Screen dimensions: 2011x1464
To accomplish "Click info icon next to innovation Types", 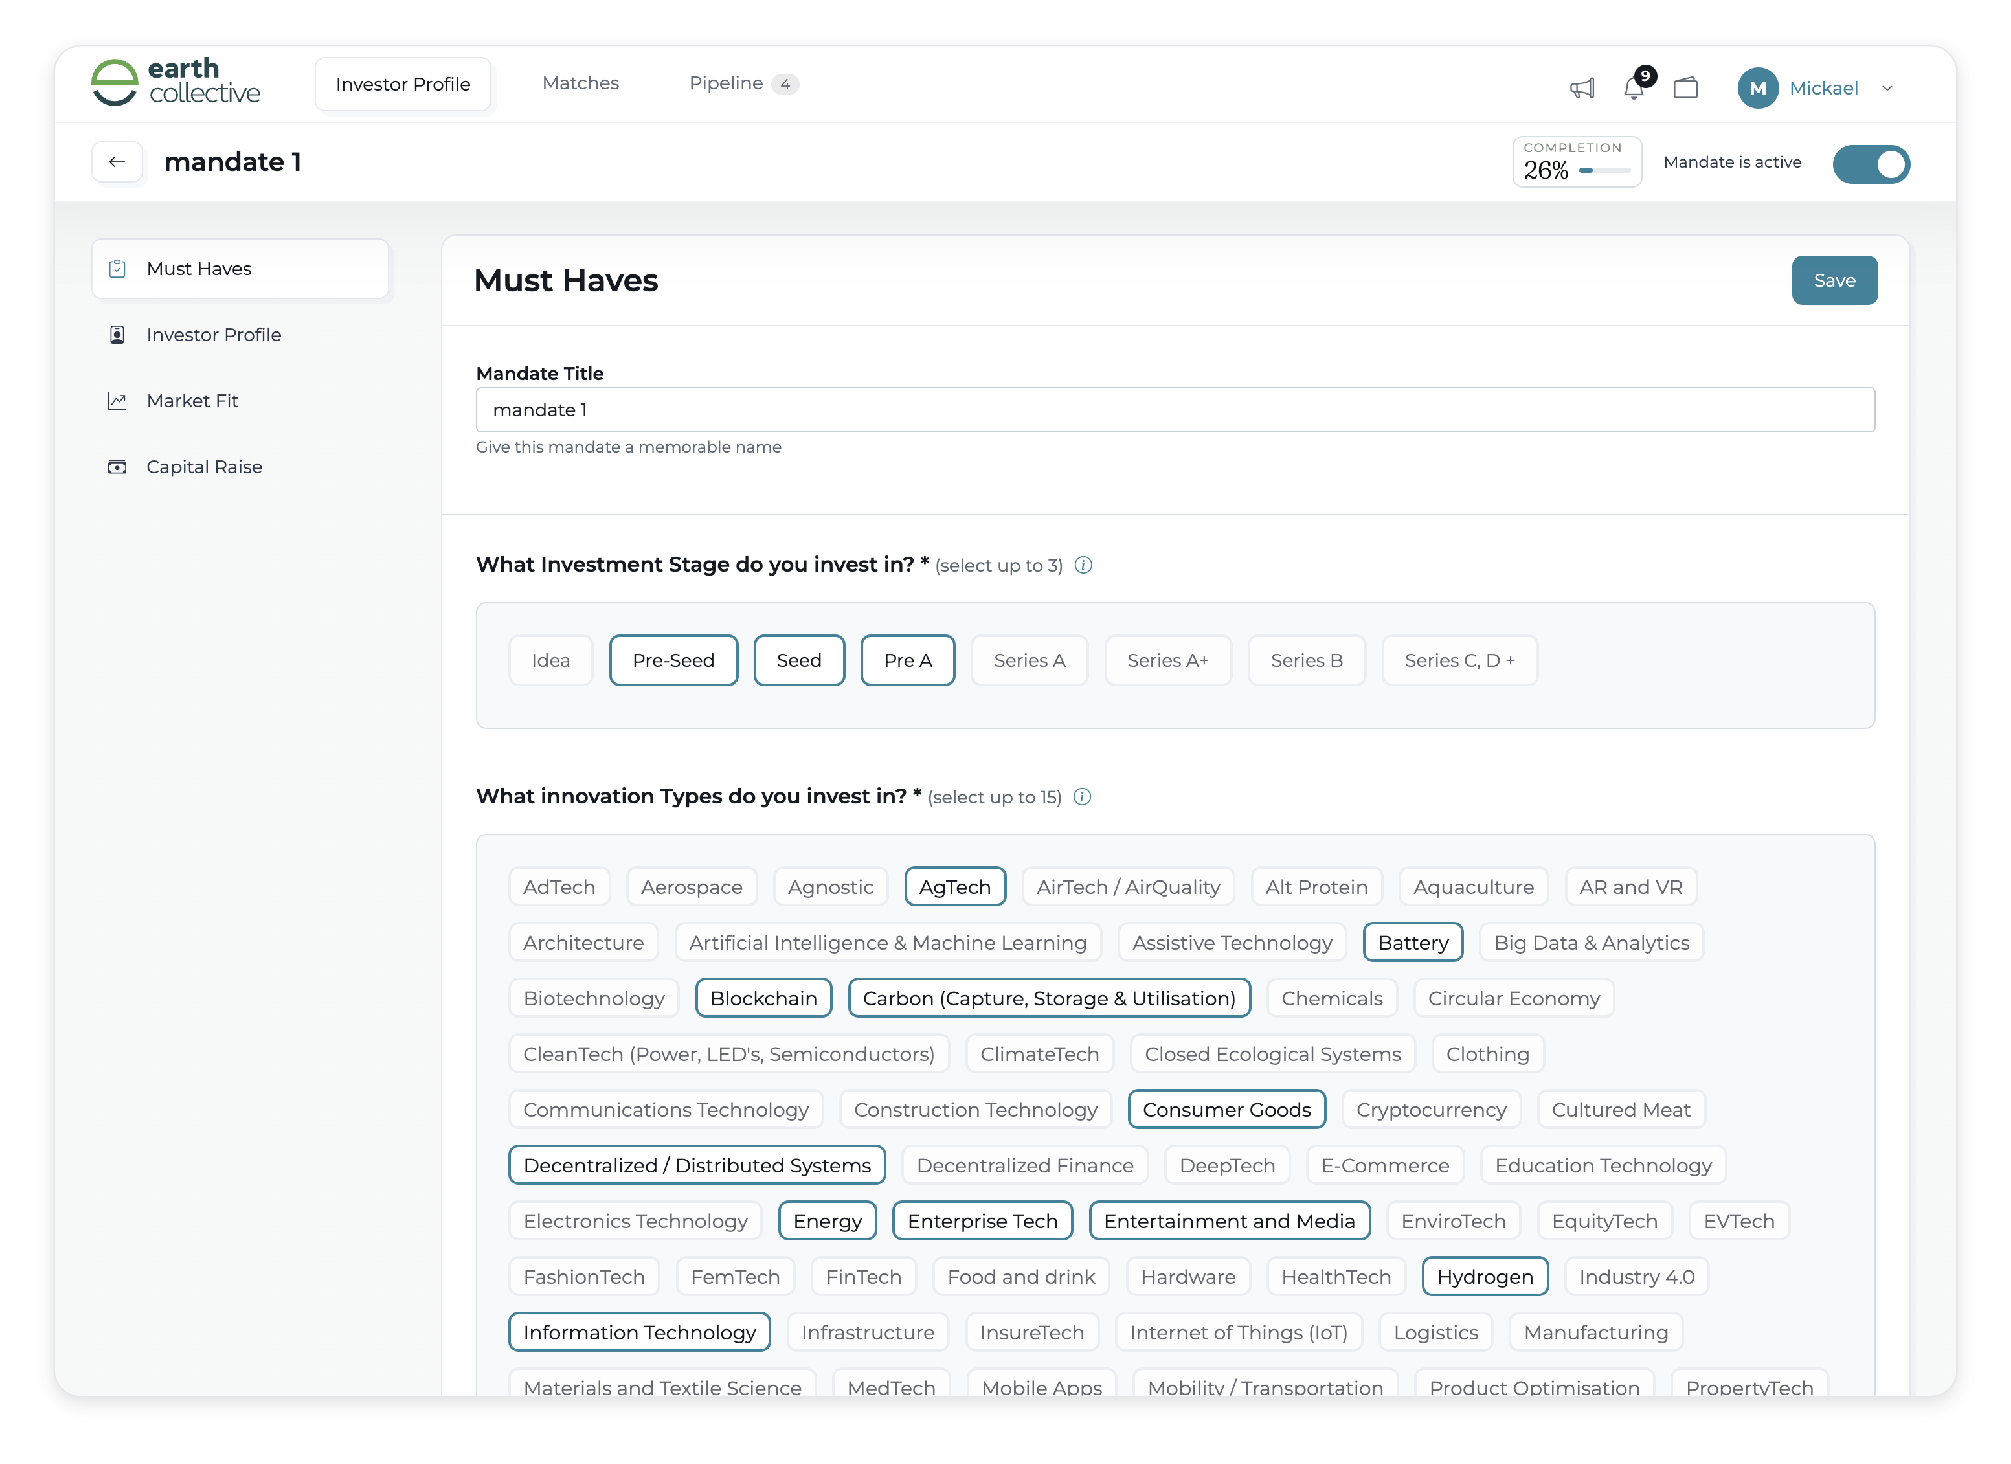I will click(1082, 797).
